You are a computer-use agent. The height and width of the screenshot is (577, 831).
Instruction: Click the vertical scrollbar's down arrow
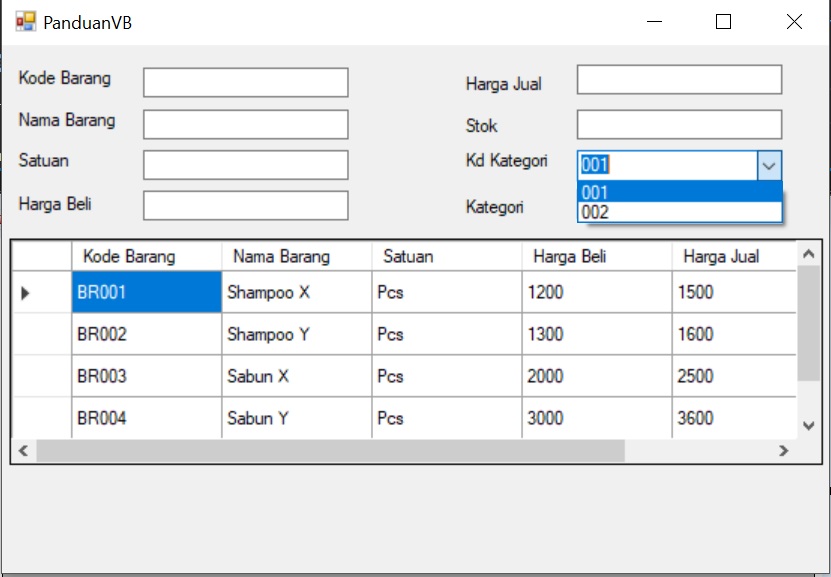808,424
